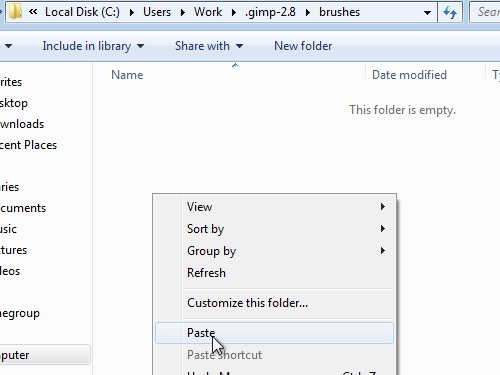Open the address bar history dropdown arrow
Screen dimensions: 500x375
click(427, 13)
